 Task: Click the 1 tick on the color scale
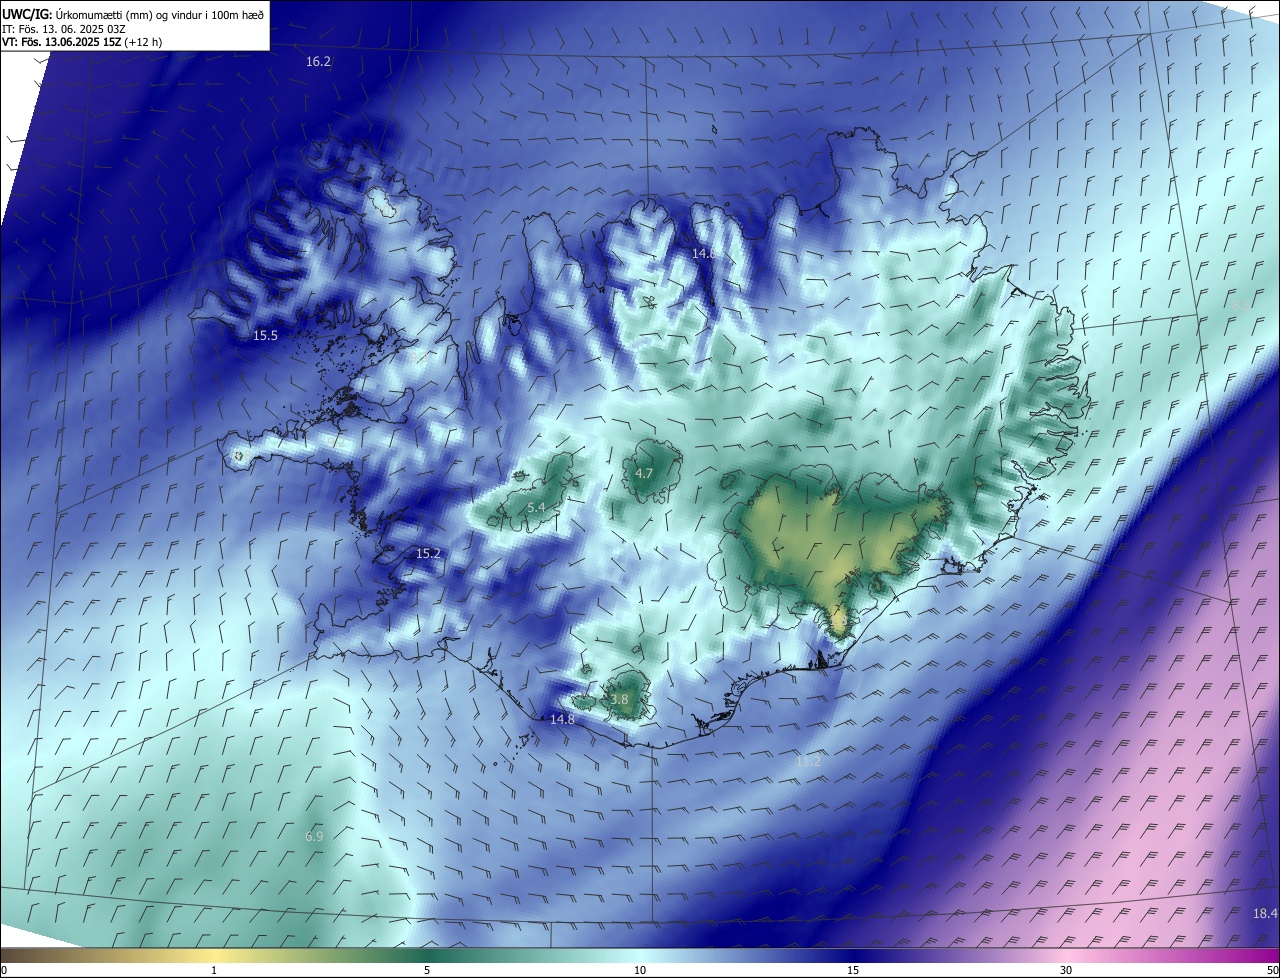(214, 970)
